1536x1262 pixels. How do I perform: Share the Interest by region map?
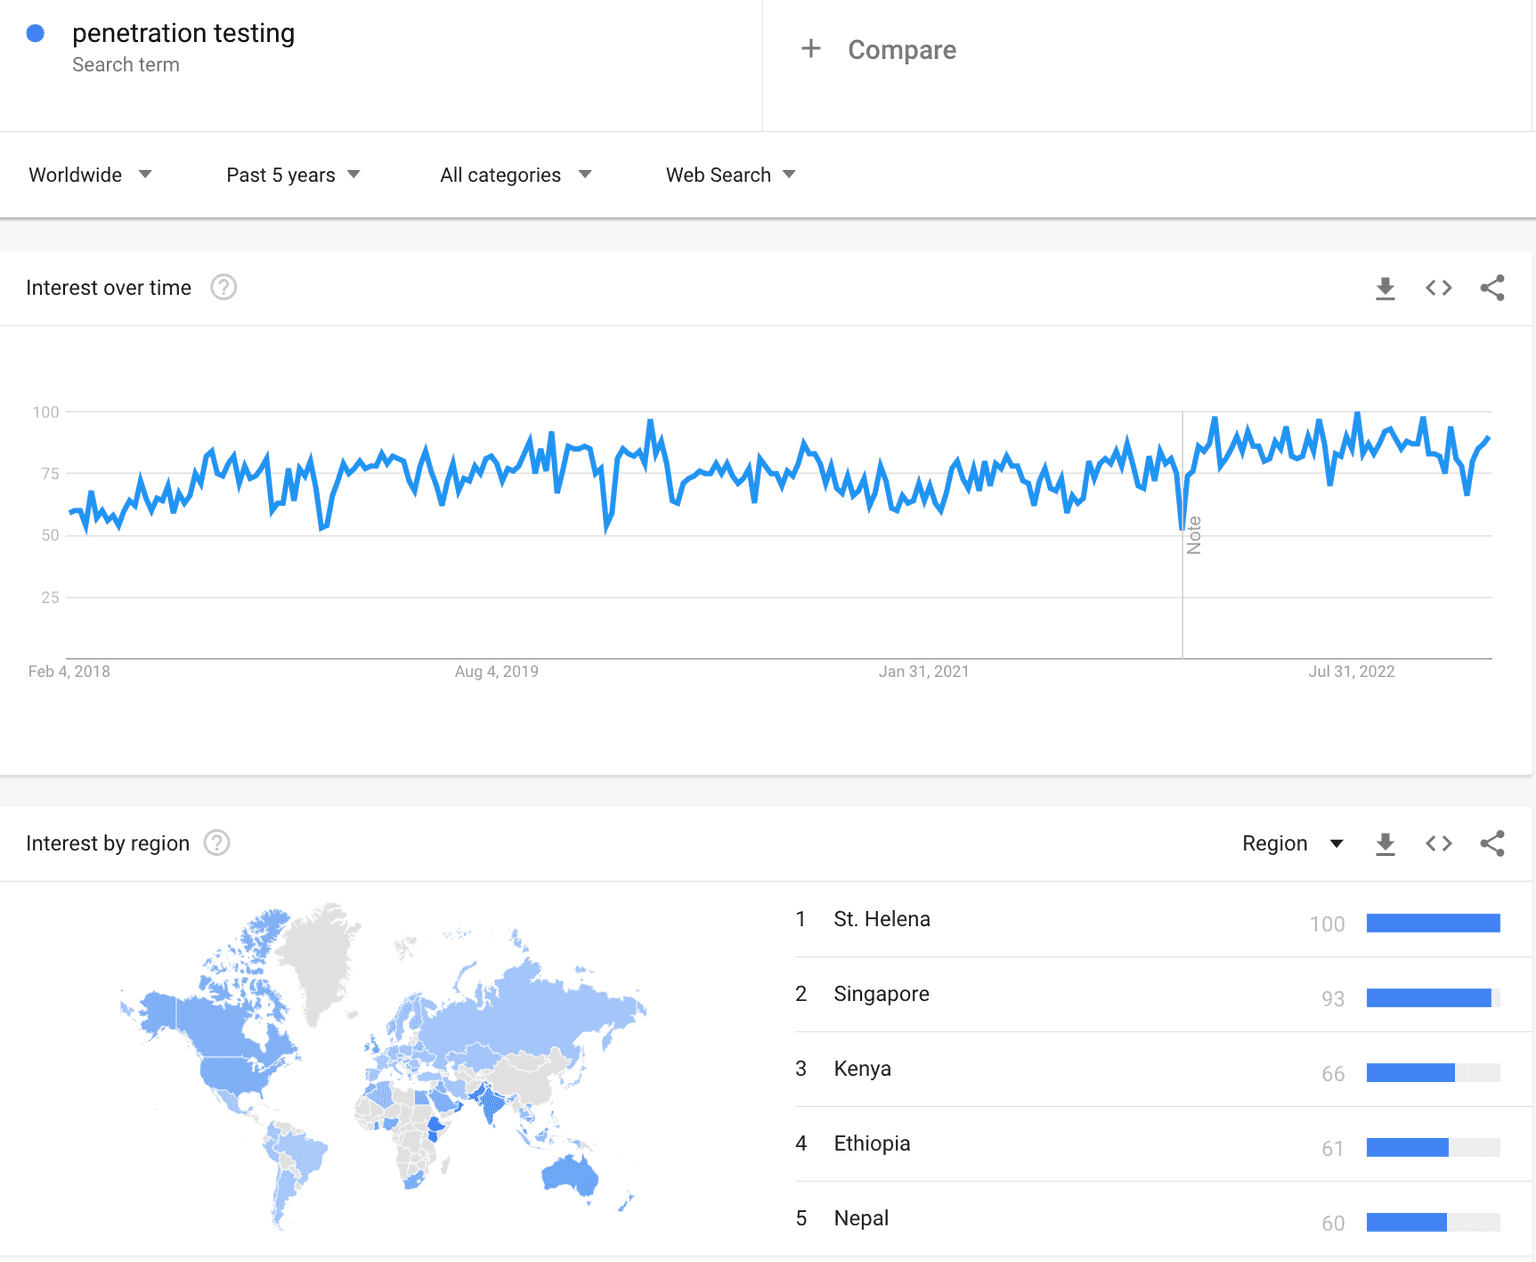(x=1492, y=843)
